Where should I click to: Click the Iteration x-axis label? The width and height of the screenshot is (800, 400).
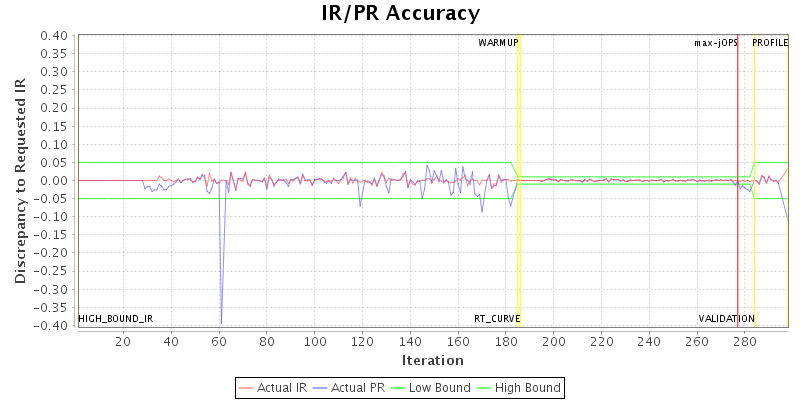click(432, 360)
